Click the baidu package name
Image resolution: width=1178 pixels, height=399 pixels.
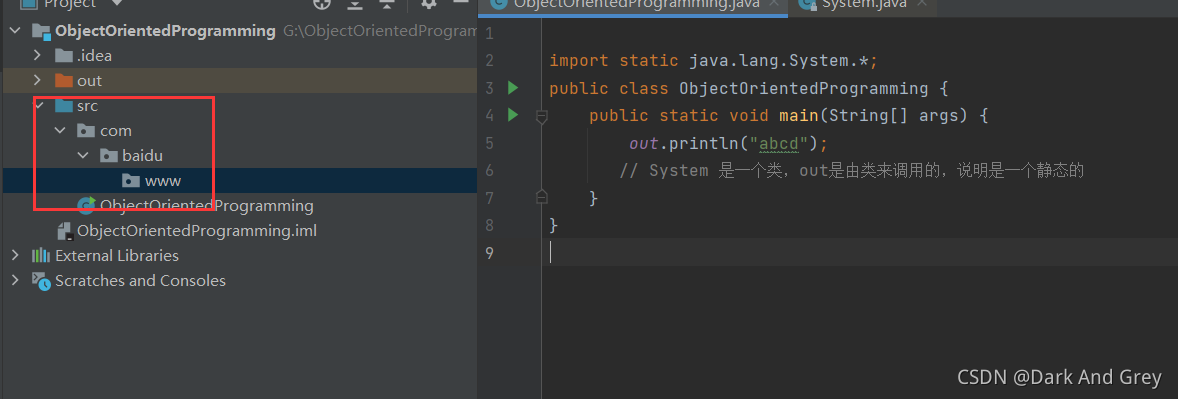143,156
